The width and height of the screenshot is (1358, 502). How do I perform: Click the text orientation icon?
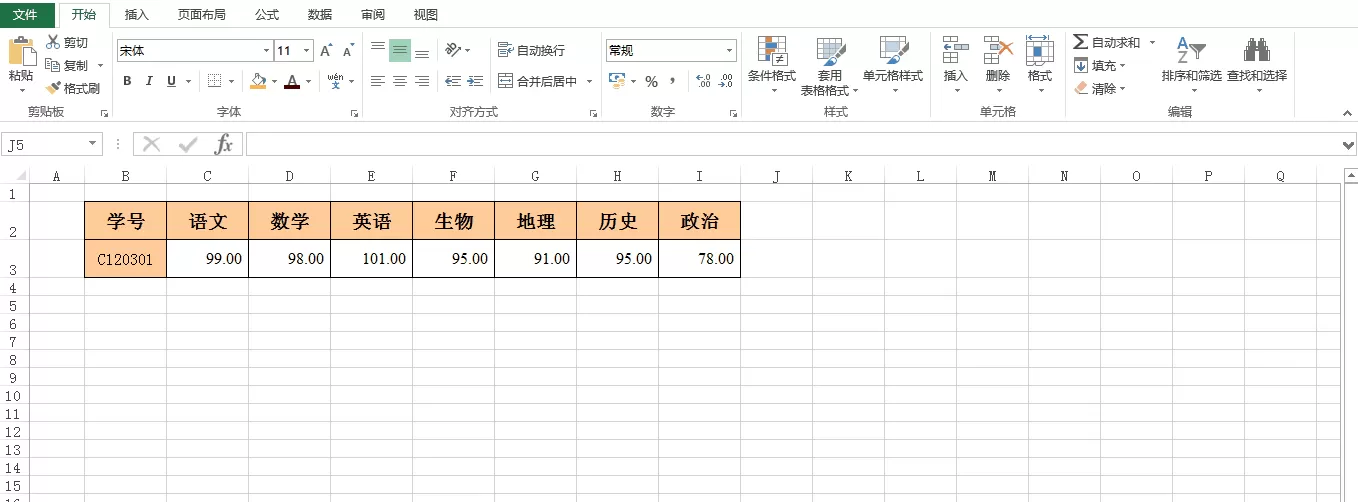[453, 50]
